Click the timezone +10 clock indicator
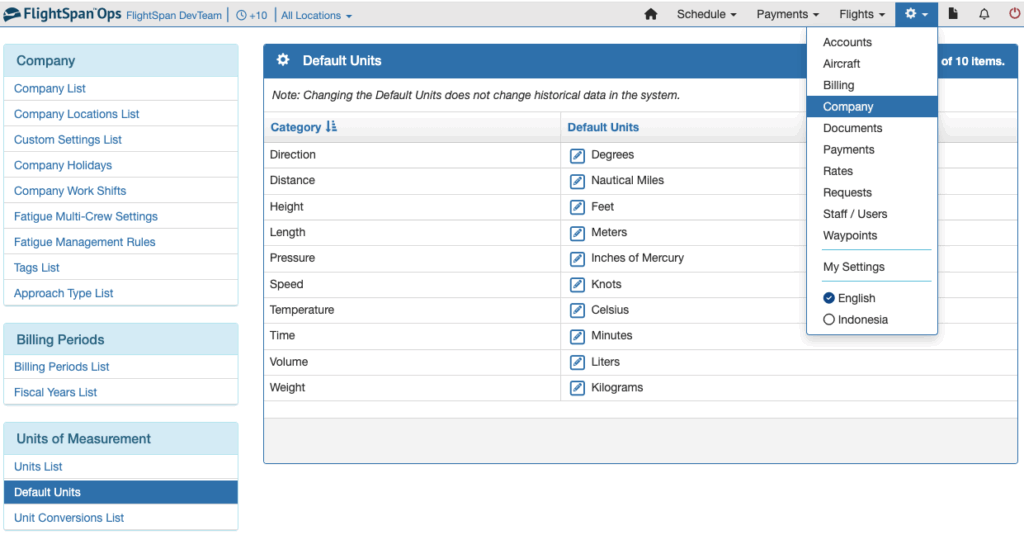The image size is (1024, 535). point(251,15)
